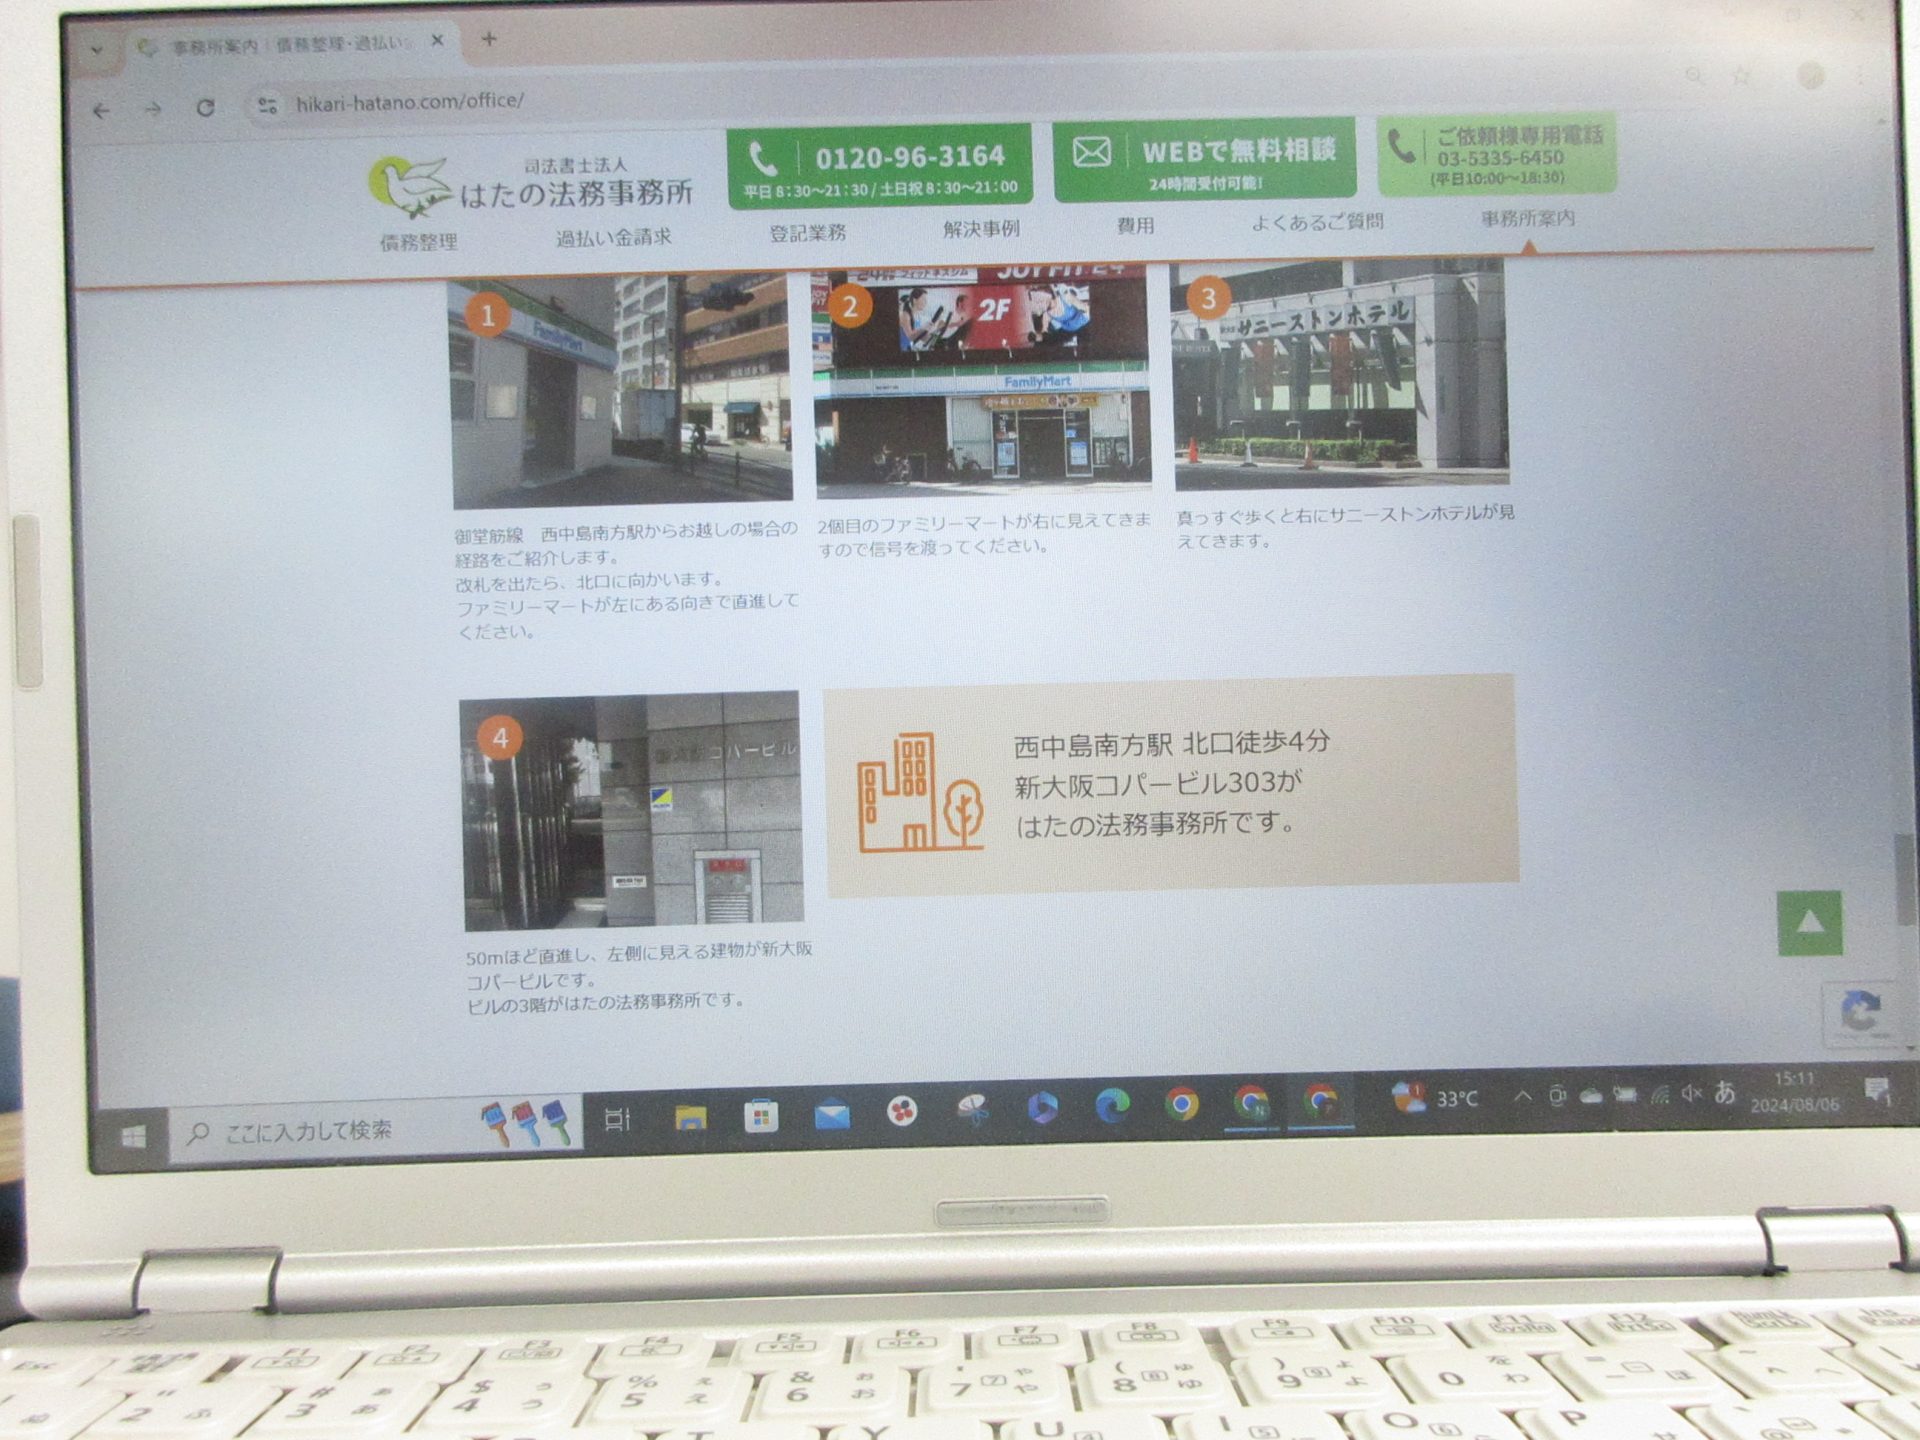This screenshot has height=1440, width=1920.
Task: Open File Explorer from the taskbar
Action: [690, 1117]
